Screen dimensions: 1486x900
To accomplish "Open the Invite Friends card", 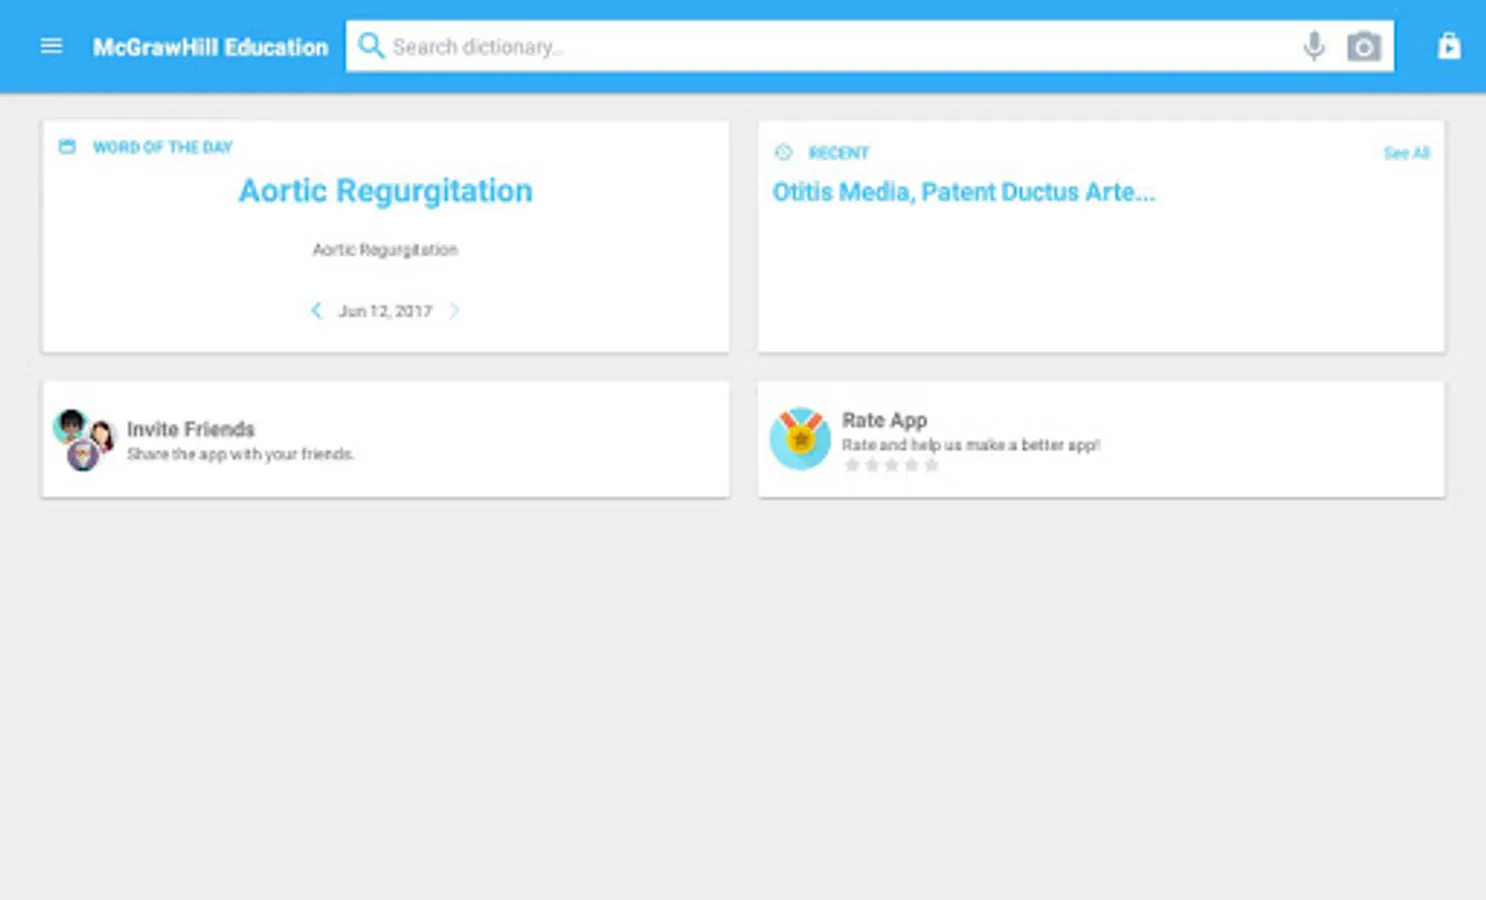I will pyautogui.click(x=385, y=439).
